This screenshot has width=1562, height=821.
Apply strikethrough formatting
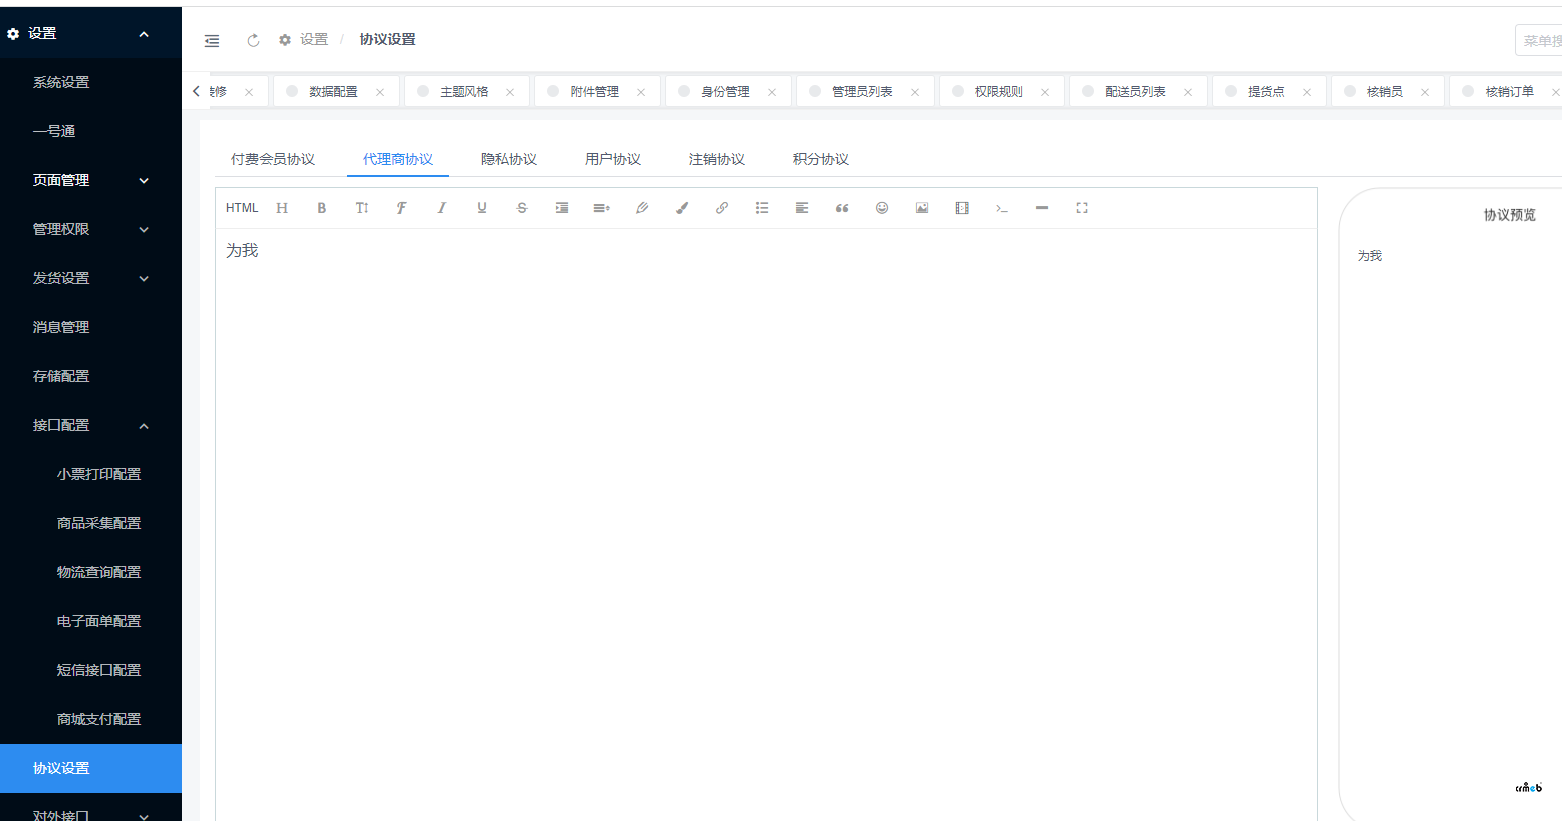click(x=521, y=207)
